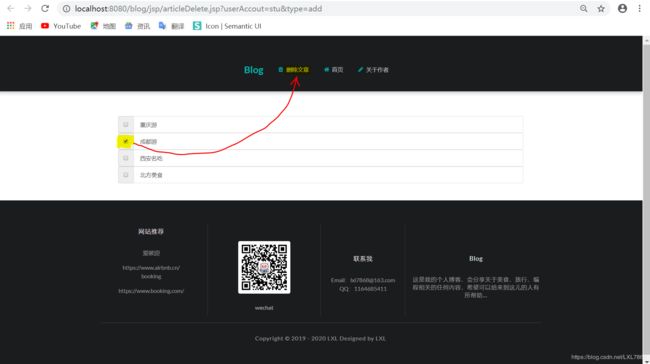Click the 北方美食 article title text
This screenshot has width=650, height=364.
pyautogui.click(x=151, y=175)
